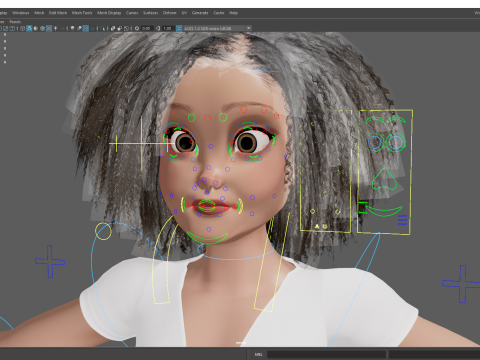The image size is (480, 360).
Task: Toggle the X-Ray Joints icon
Action: point(126,28)
